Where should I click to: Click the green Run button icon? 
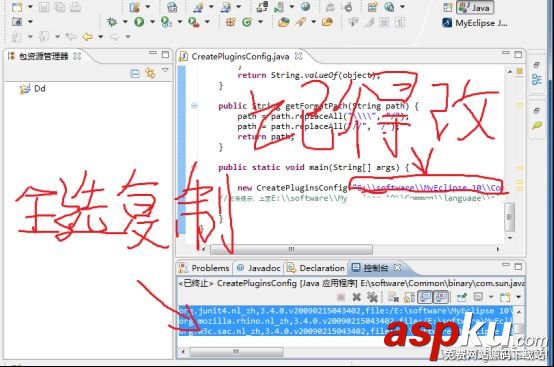pyautogui.click(x=139, y=22)
